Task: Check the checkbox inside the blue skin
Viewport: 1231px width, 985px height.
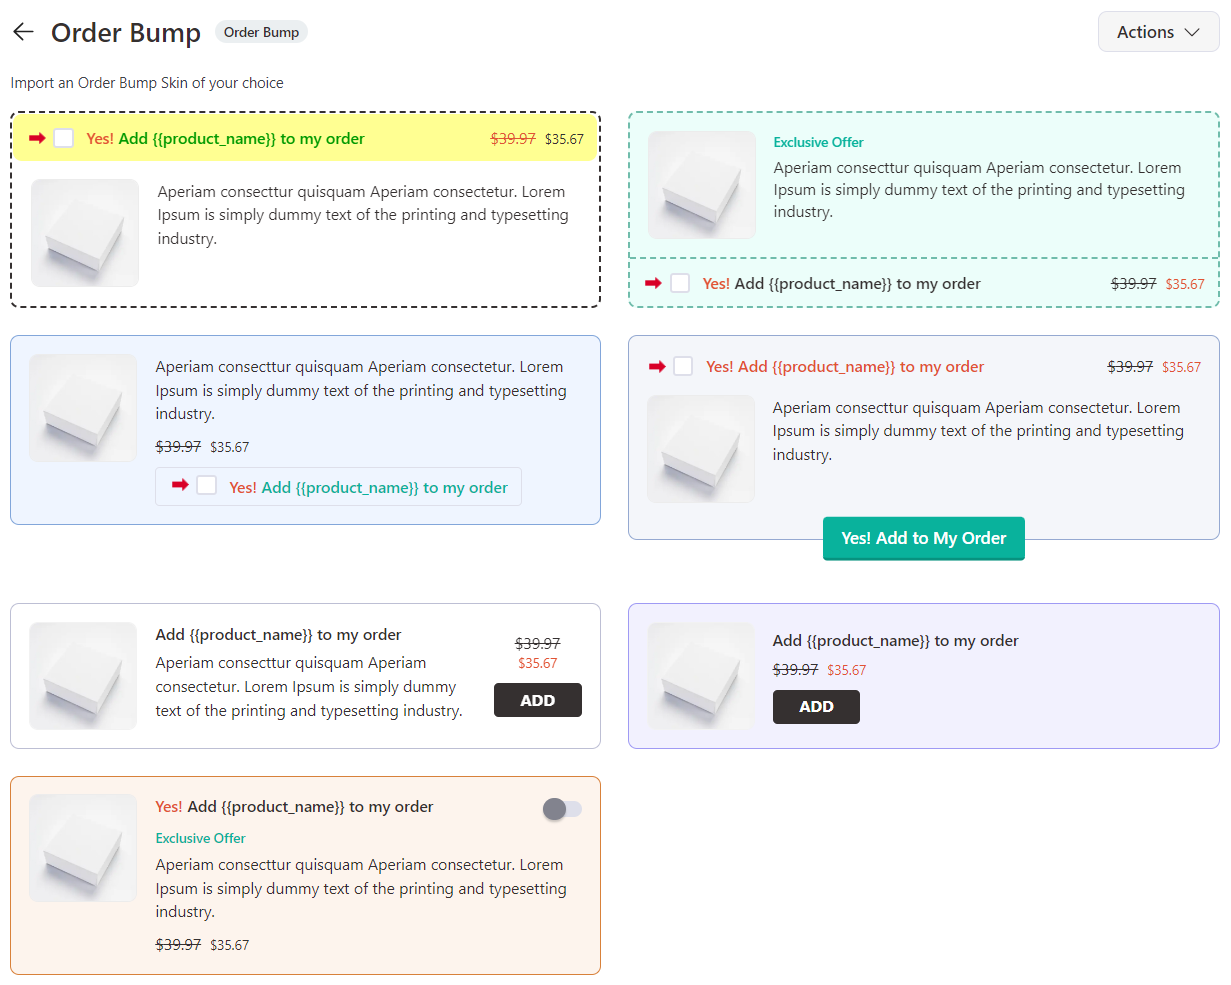Action: (x=206, y=485)
